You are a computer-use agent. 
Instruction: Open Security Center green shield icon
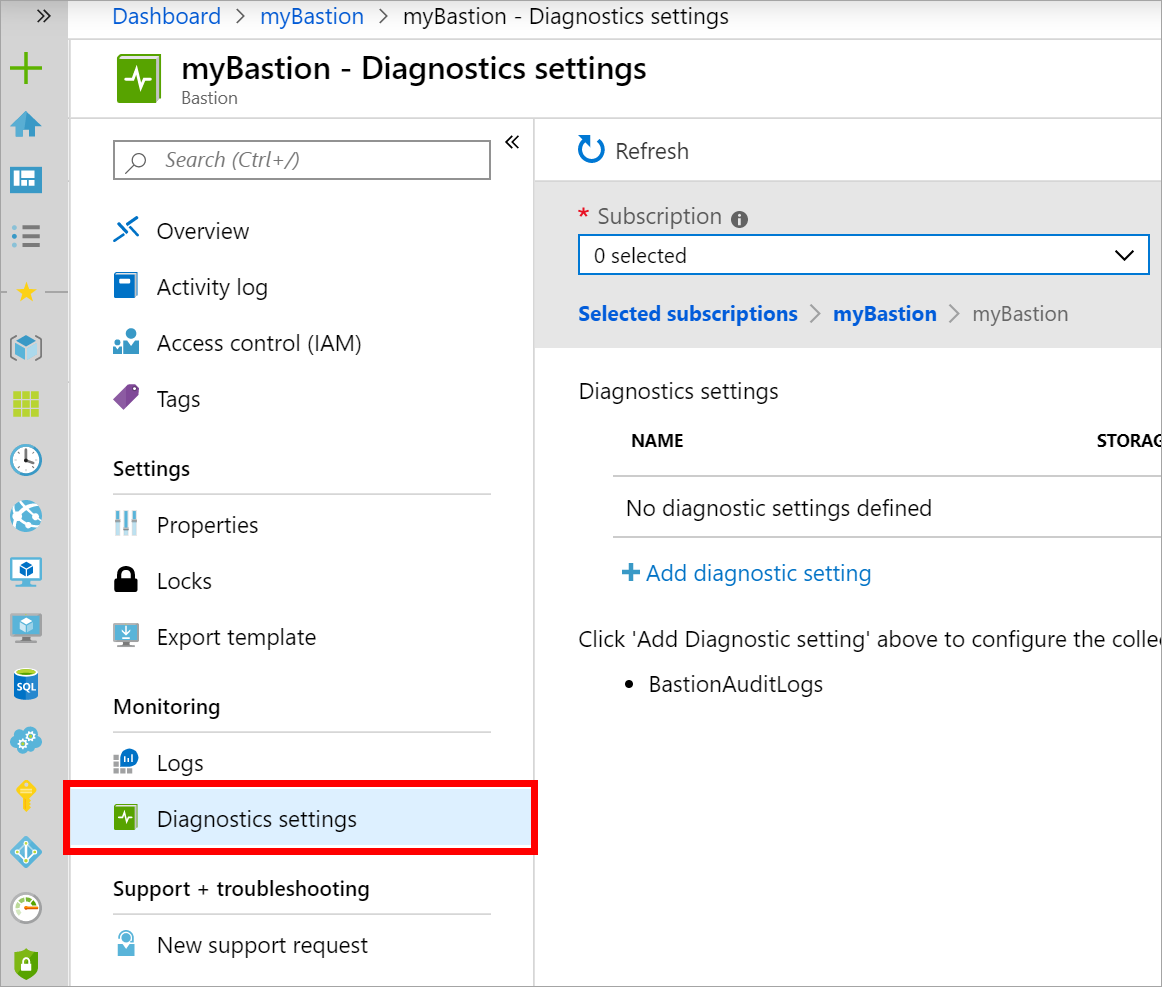click(25, 964)
